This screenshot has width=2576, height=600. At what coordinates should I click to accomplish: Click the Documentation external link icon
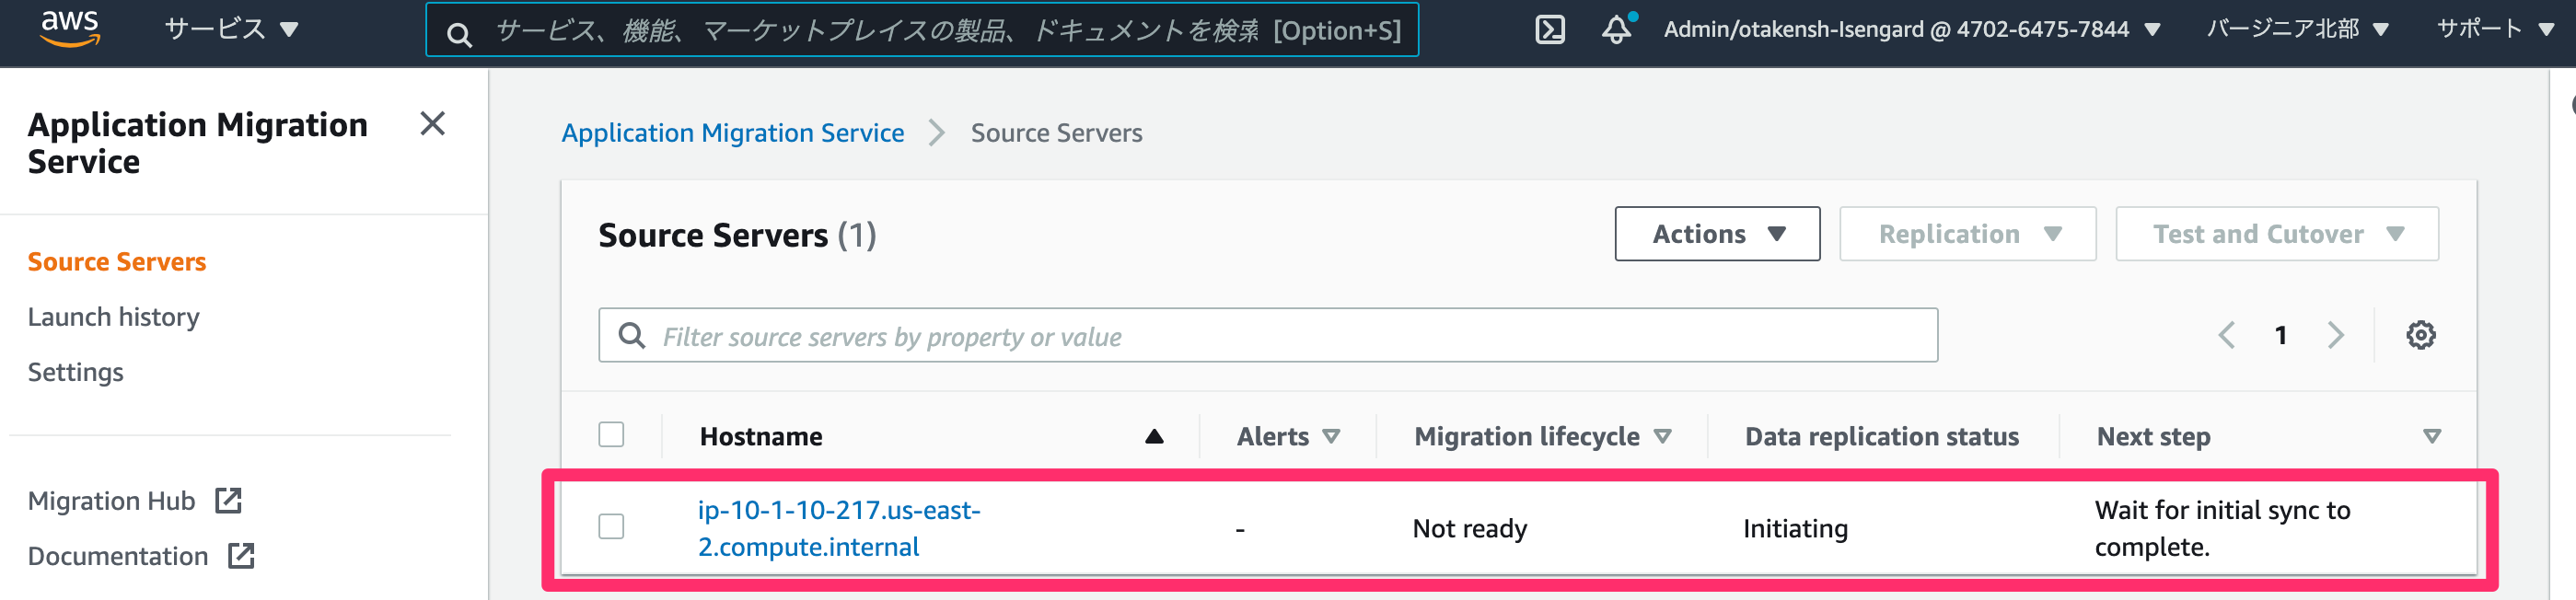[x=241, y=555]
